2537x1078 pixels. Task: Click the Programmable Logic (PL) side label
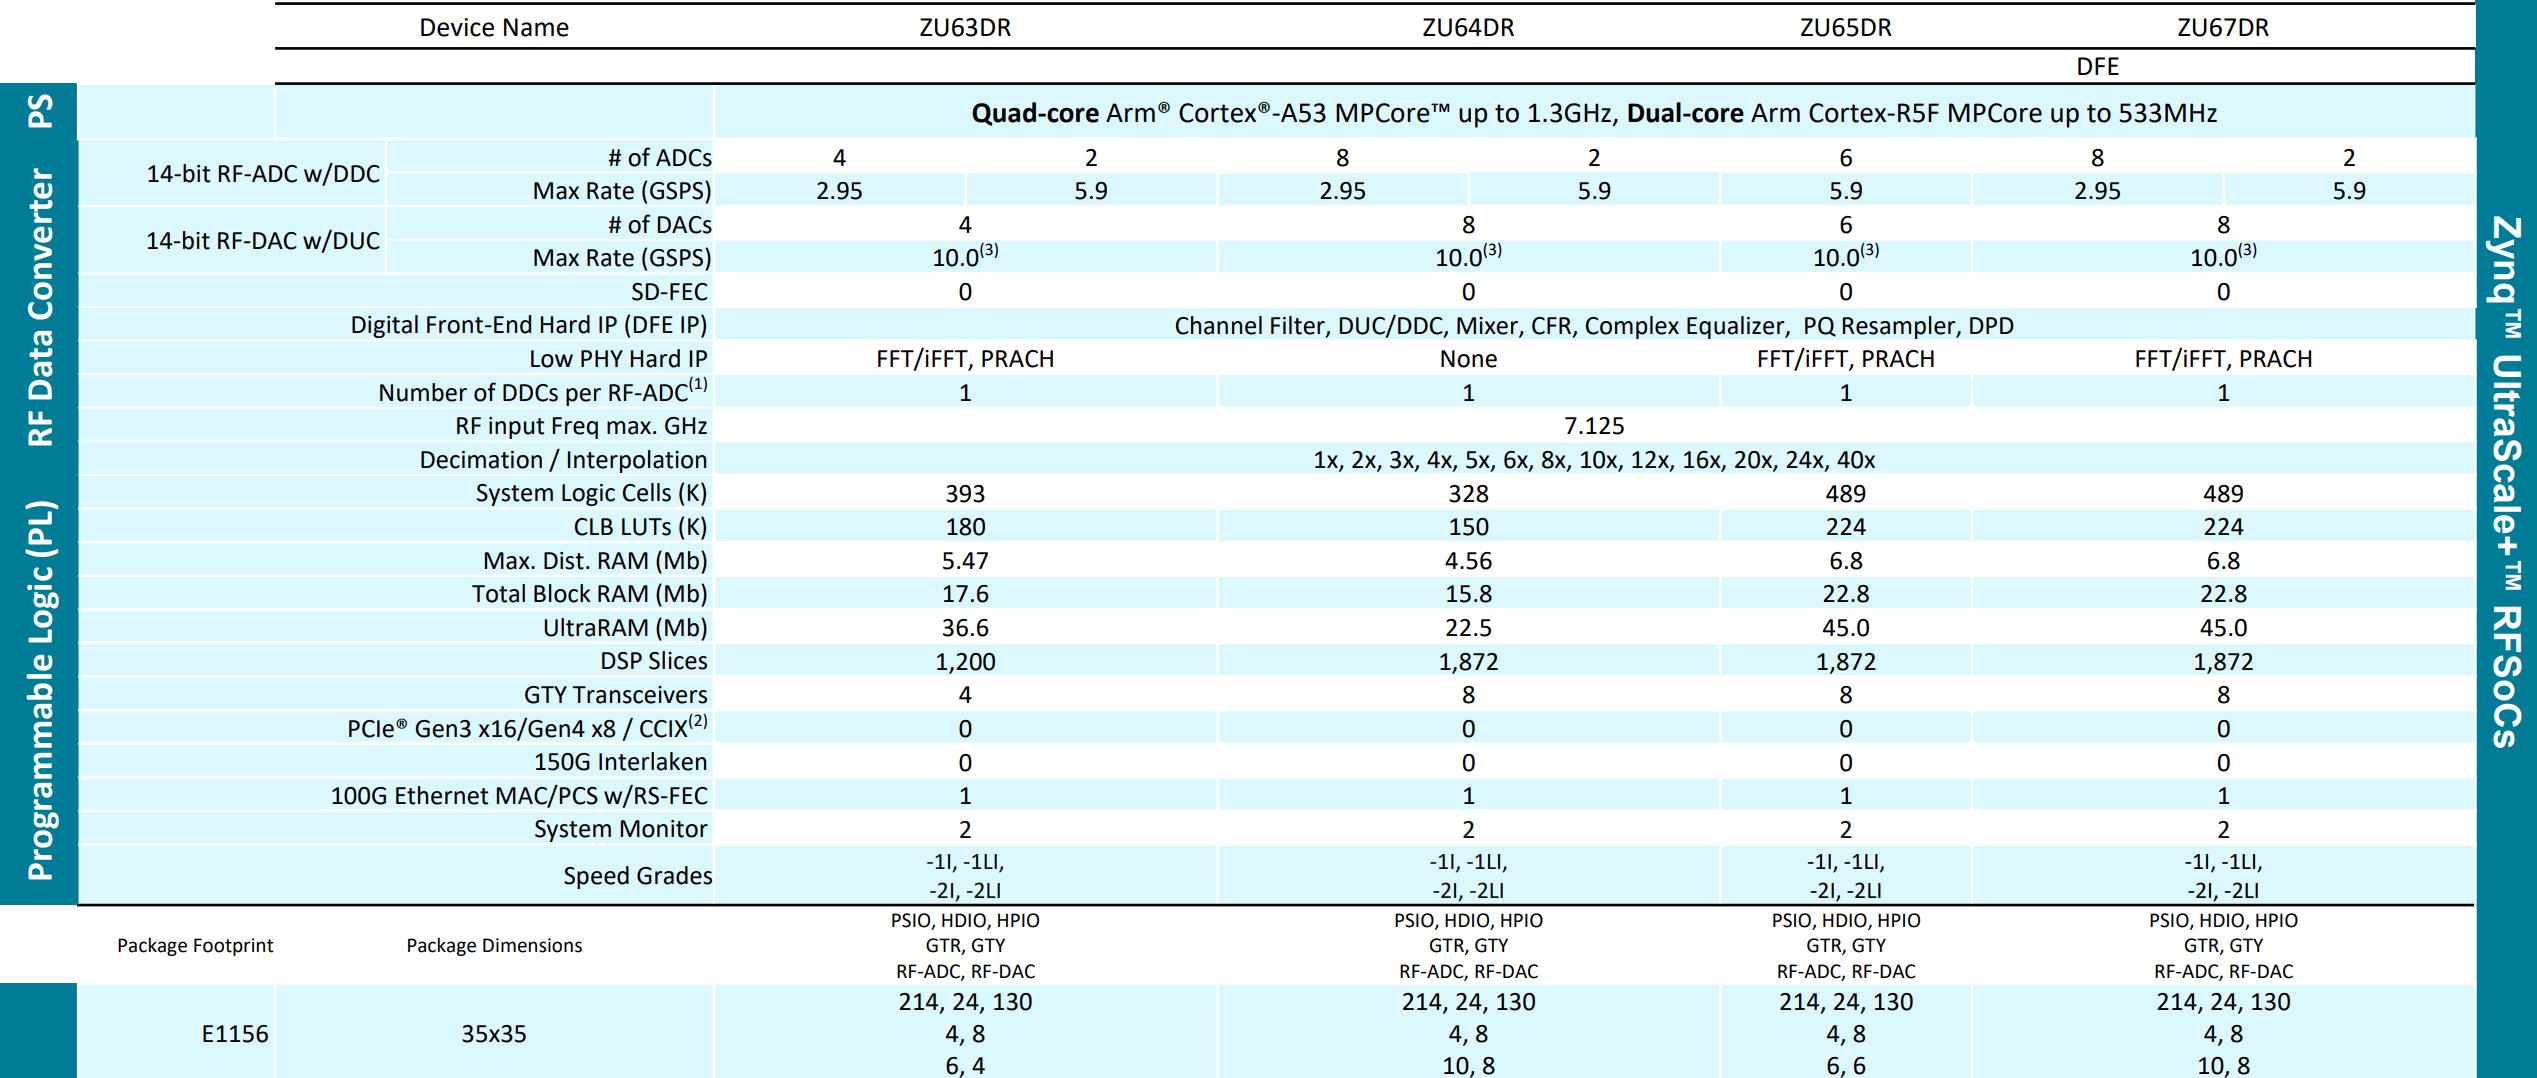tap(39, 690)
